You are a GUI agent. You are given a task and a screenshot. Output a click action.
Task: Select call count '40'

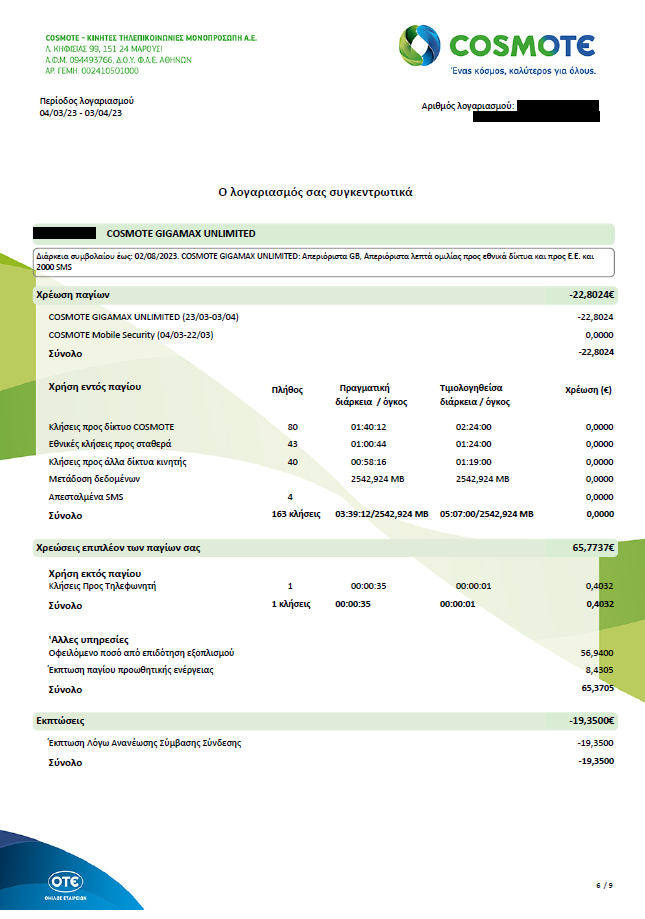tap(293, 462)
